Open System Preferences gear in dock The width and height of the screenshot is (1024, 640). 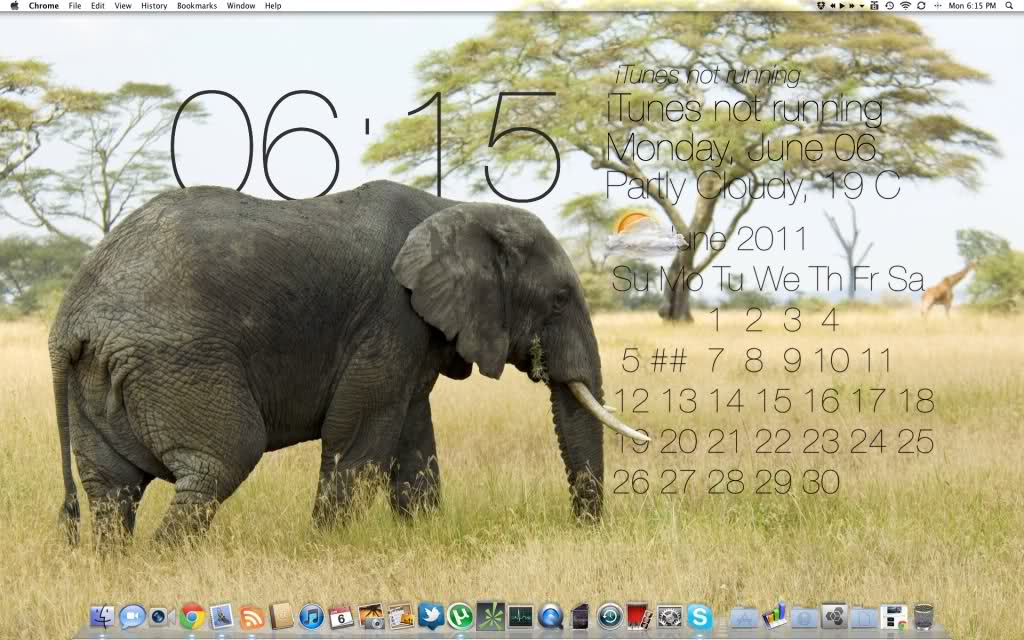pos(669,616)
